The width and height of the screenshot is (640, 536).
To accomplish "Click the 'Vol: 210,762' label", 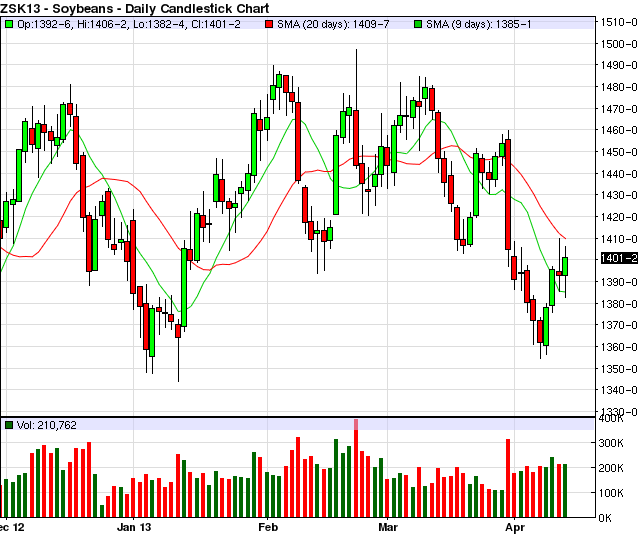I will pyautogui.click(x=47, y=425).
